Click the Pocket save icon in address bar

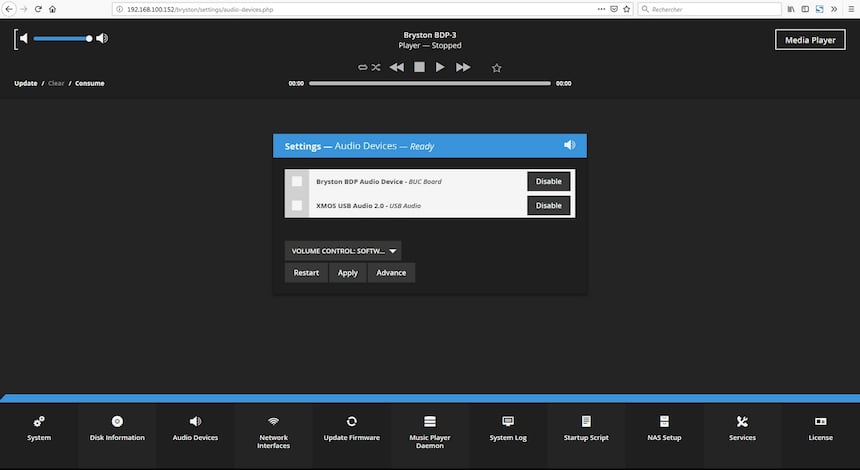click(614, 9)
